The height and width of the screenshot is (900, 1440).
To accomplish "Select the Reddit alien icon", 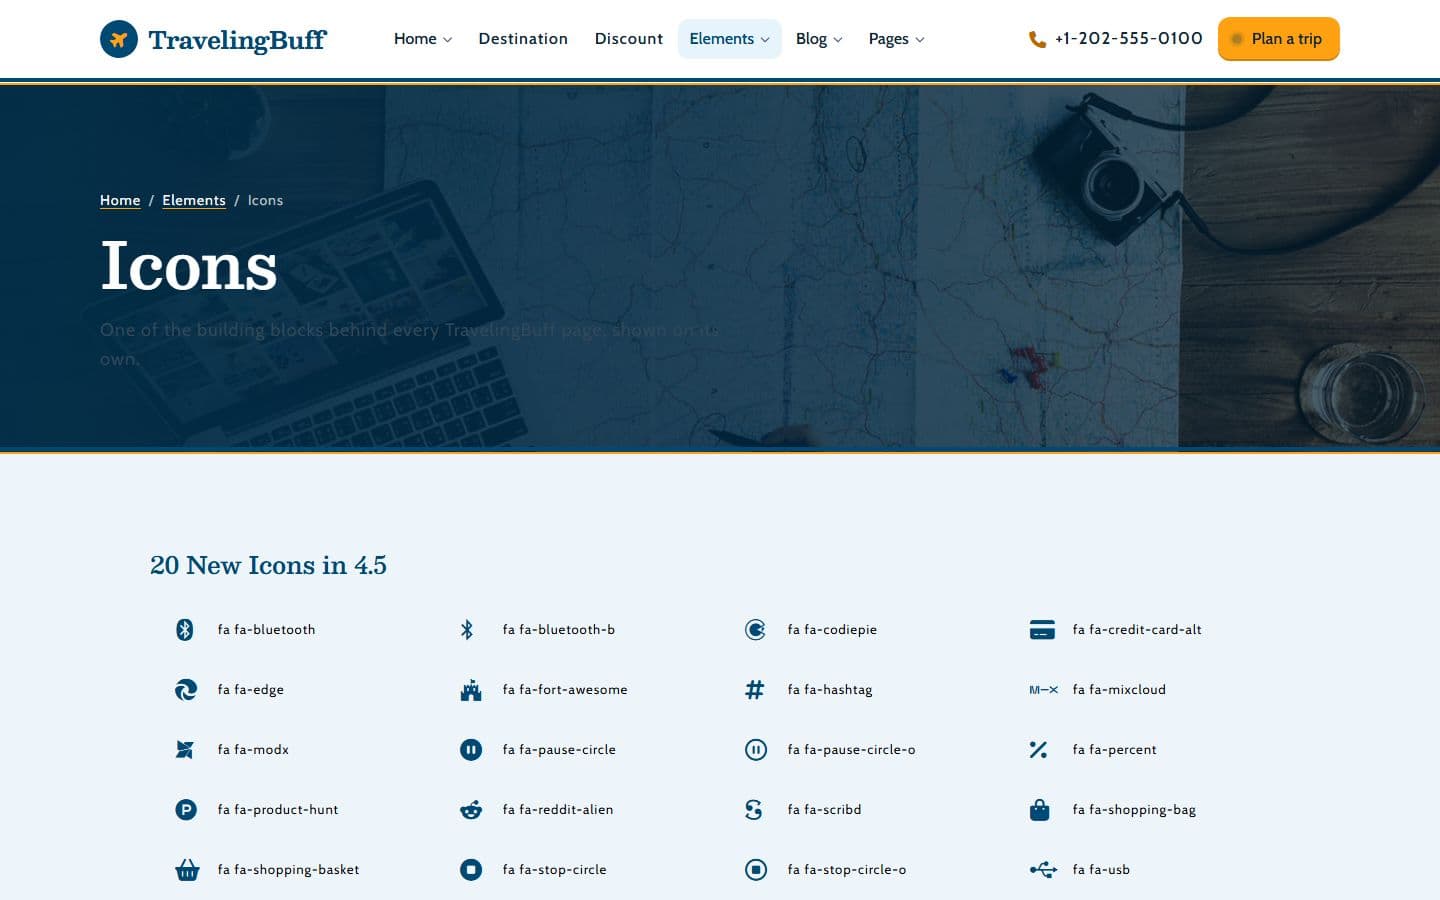I will [471, 809].
